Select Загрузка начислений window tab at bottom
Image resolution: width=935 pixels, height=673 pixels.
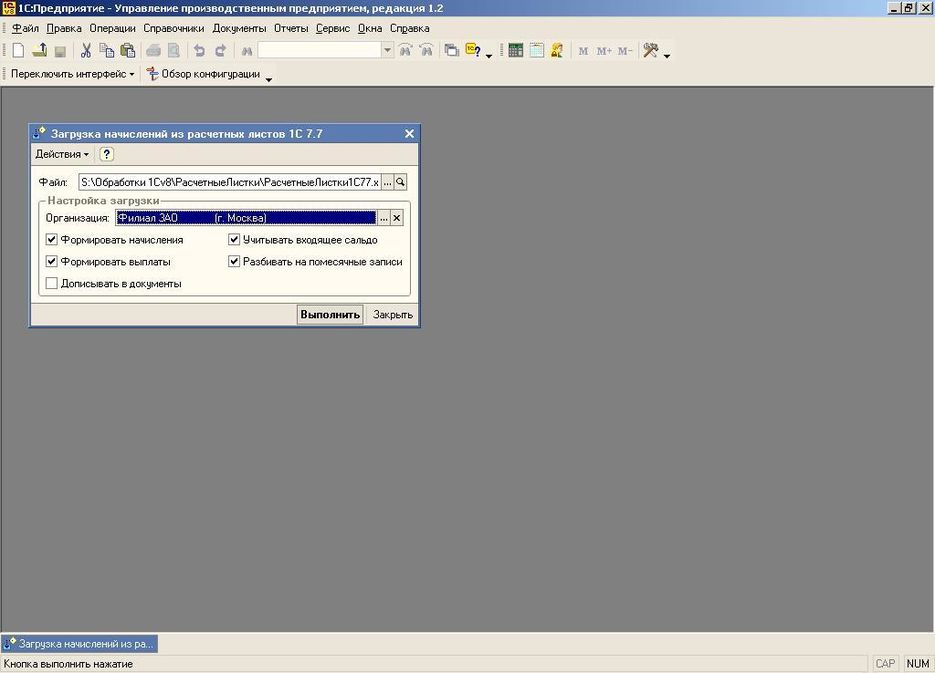click(79, 644)
